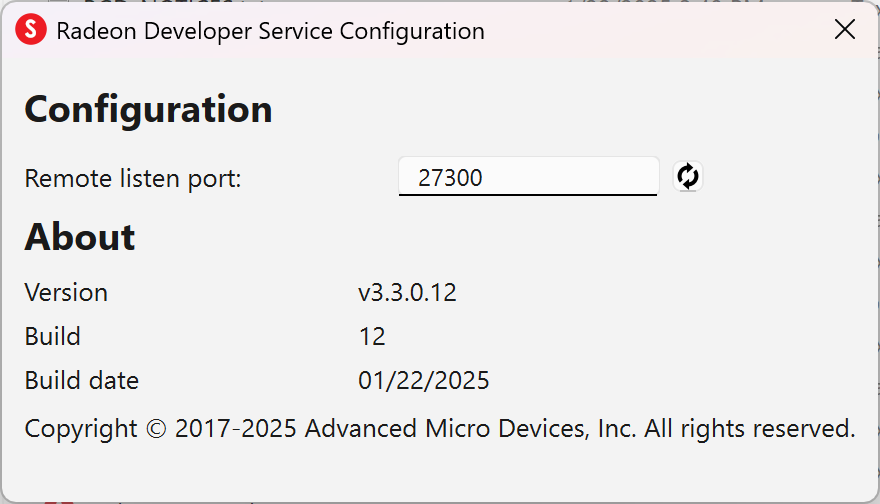The image size is (880, 504).
Task: Click the Build label row
Action: (53, 337)
